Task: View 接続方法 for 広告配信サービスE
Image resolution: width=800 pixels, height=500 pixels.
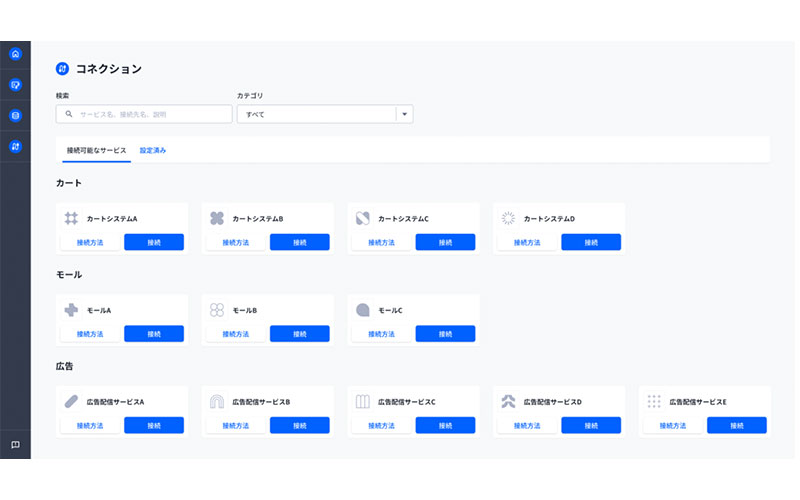Action: pos(673,426)
